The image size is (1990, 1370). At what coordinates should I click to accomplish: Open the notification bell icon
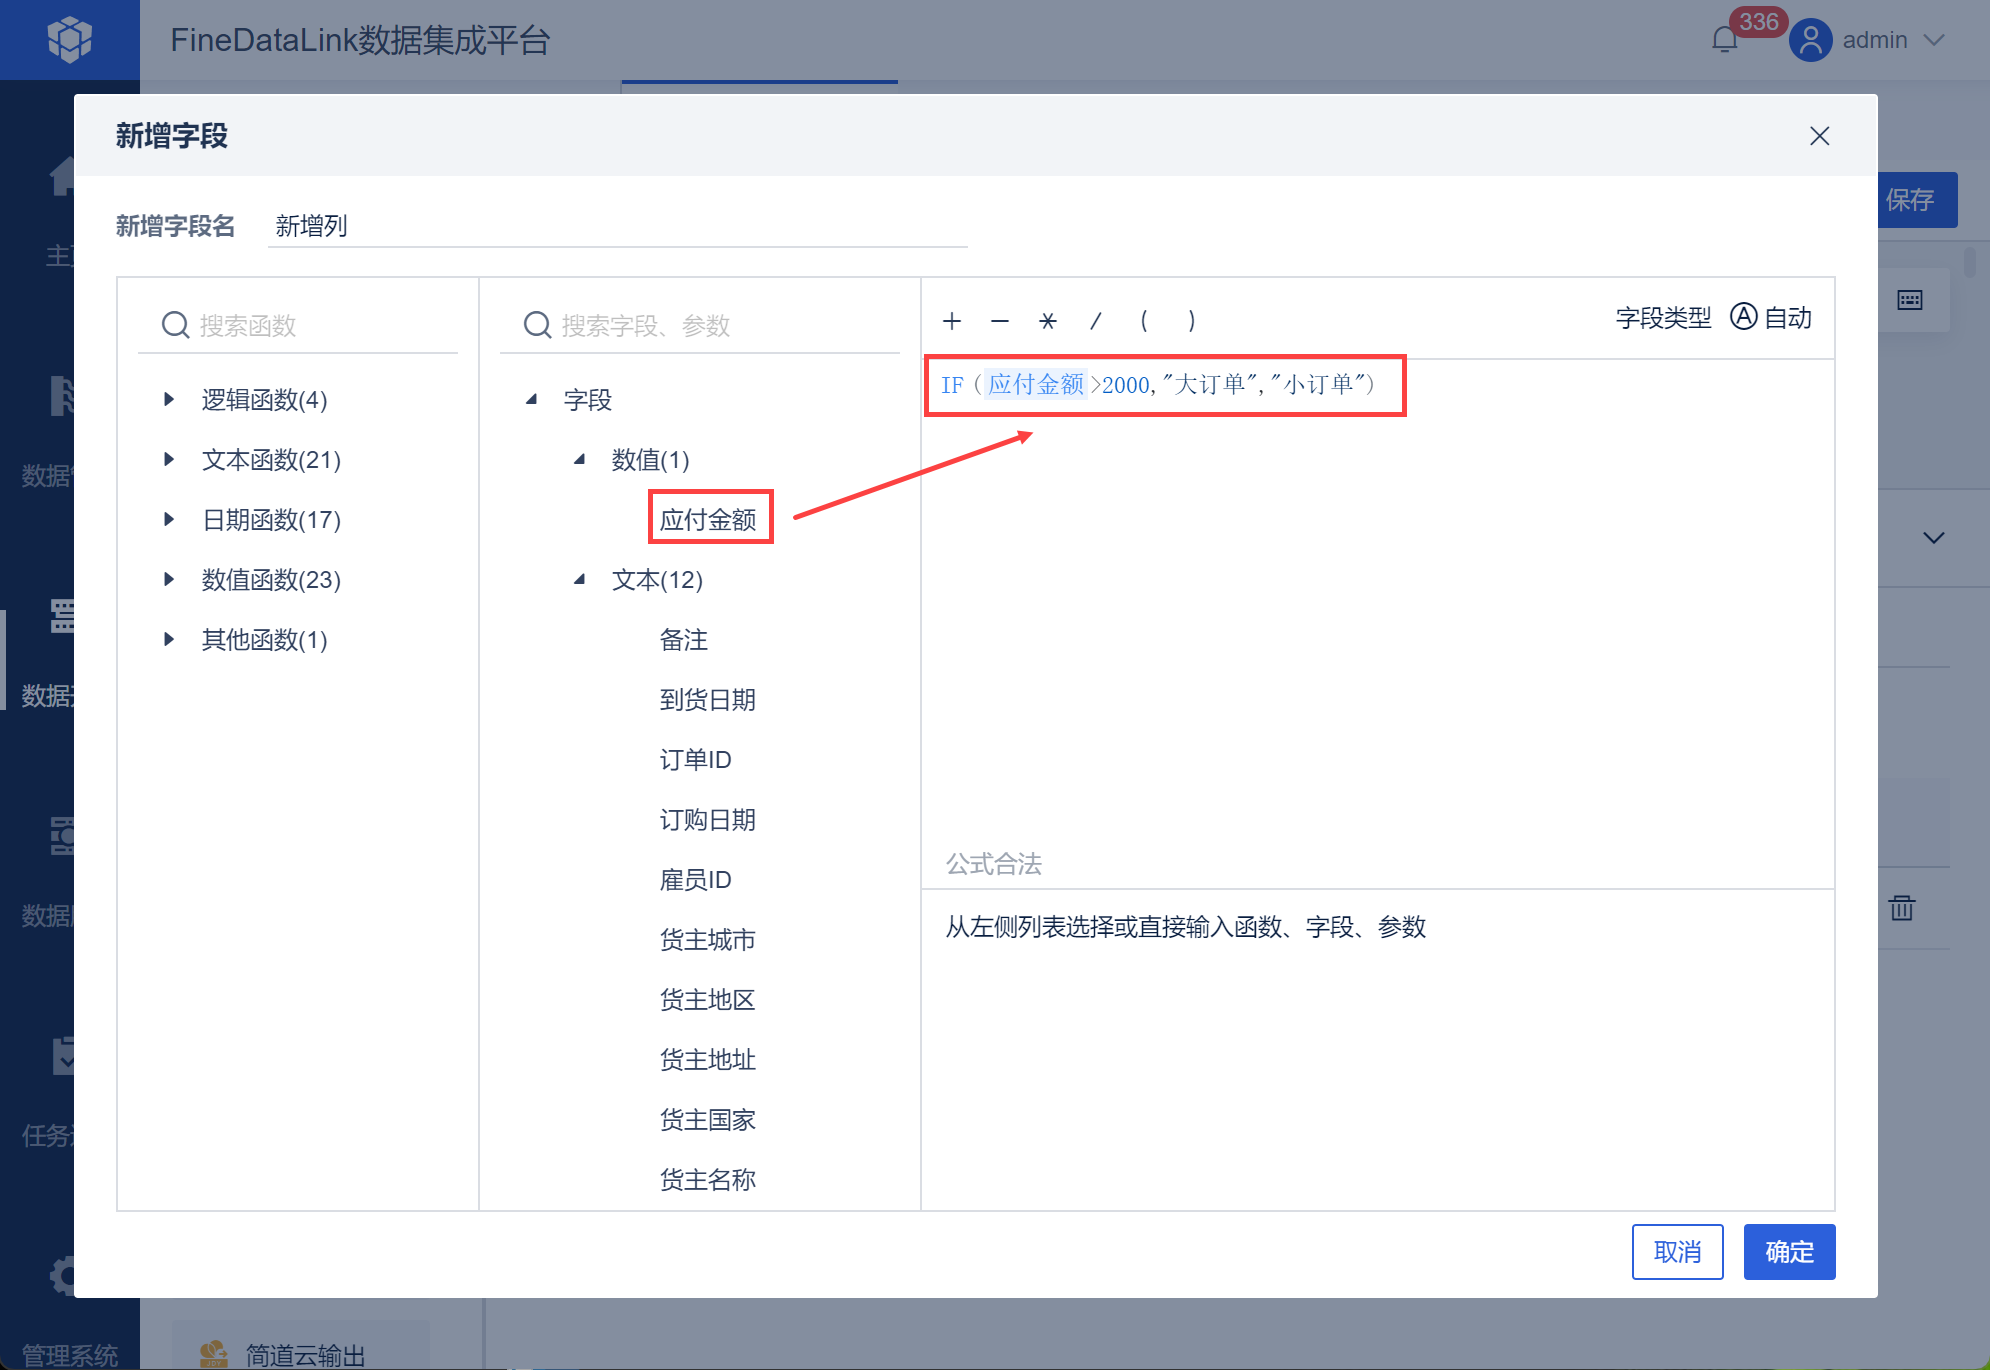(1724, 40)
